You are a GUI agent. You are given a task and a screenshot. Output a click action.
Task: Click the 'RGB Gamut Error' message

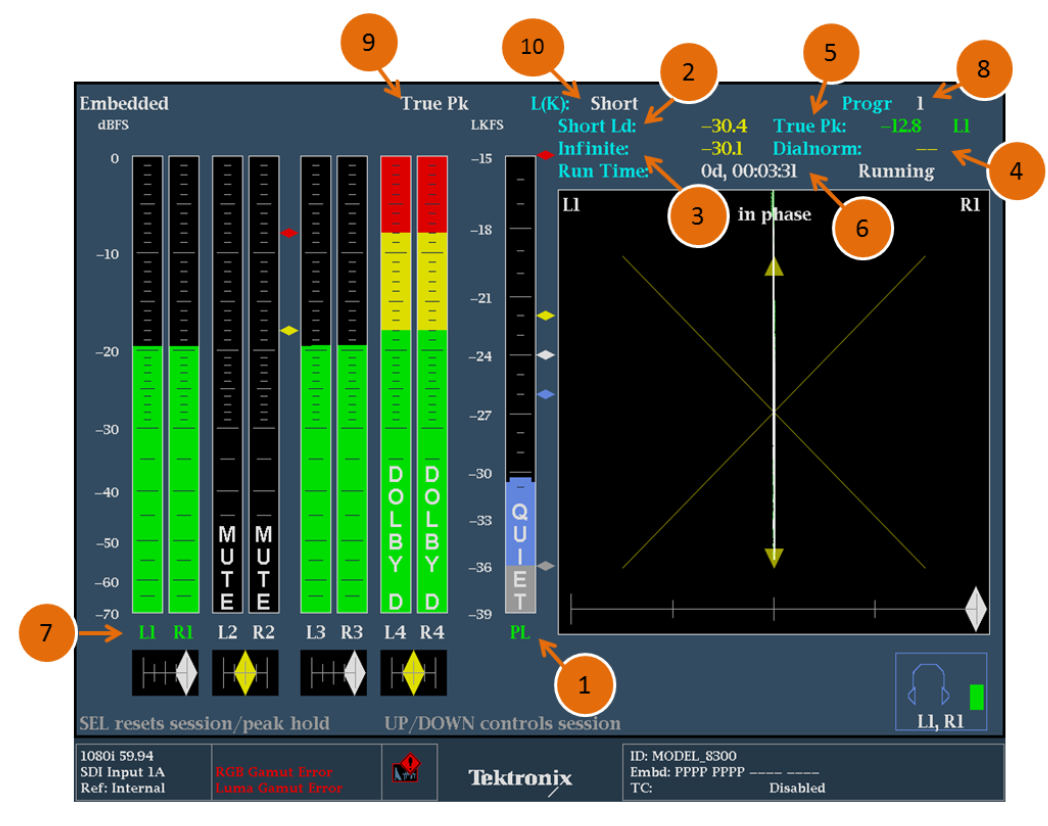[x=273, y=772]
